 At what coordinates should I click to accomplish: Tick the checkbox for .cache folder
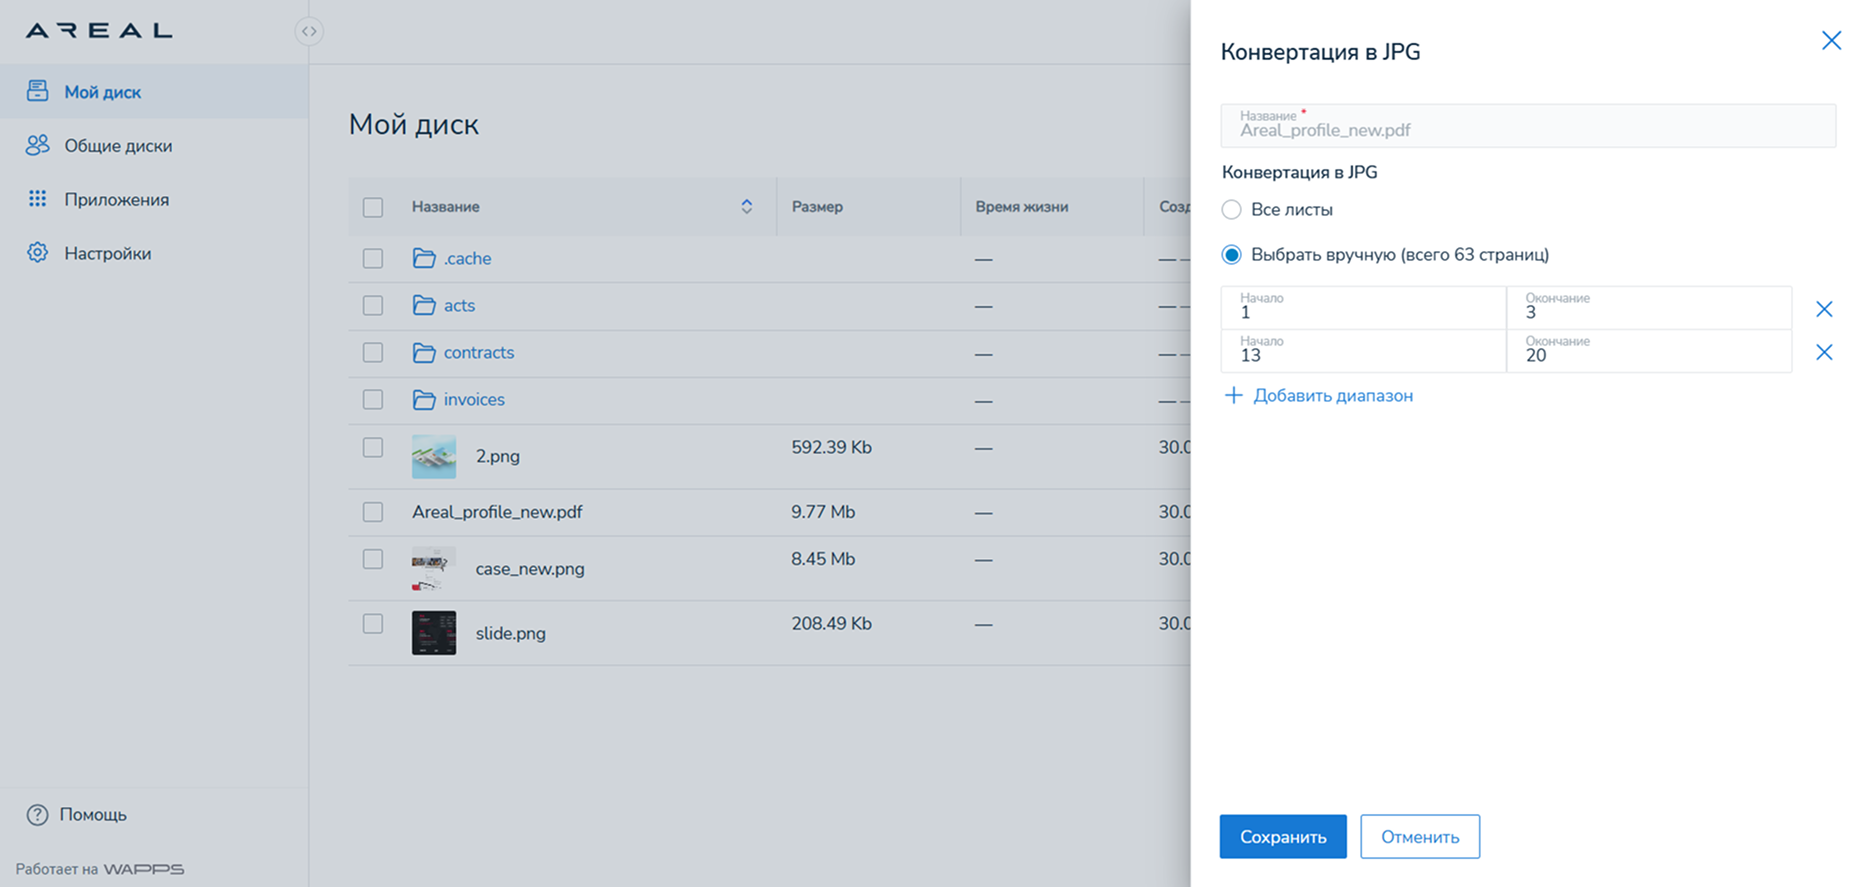[x=373, y=258]
